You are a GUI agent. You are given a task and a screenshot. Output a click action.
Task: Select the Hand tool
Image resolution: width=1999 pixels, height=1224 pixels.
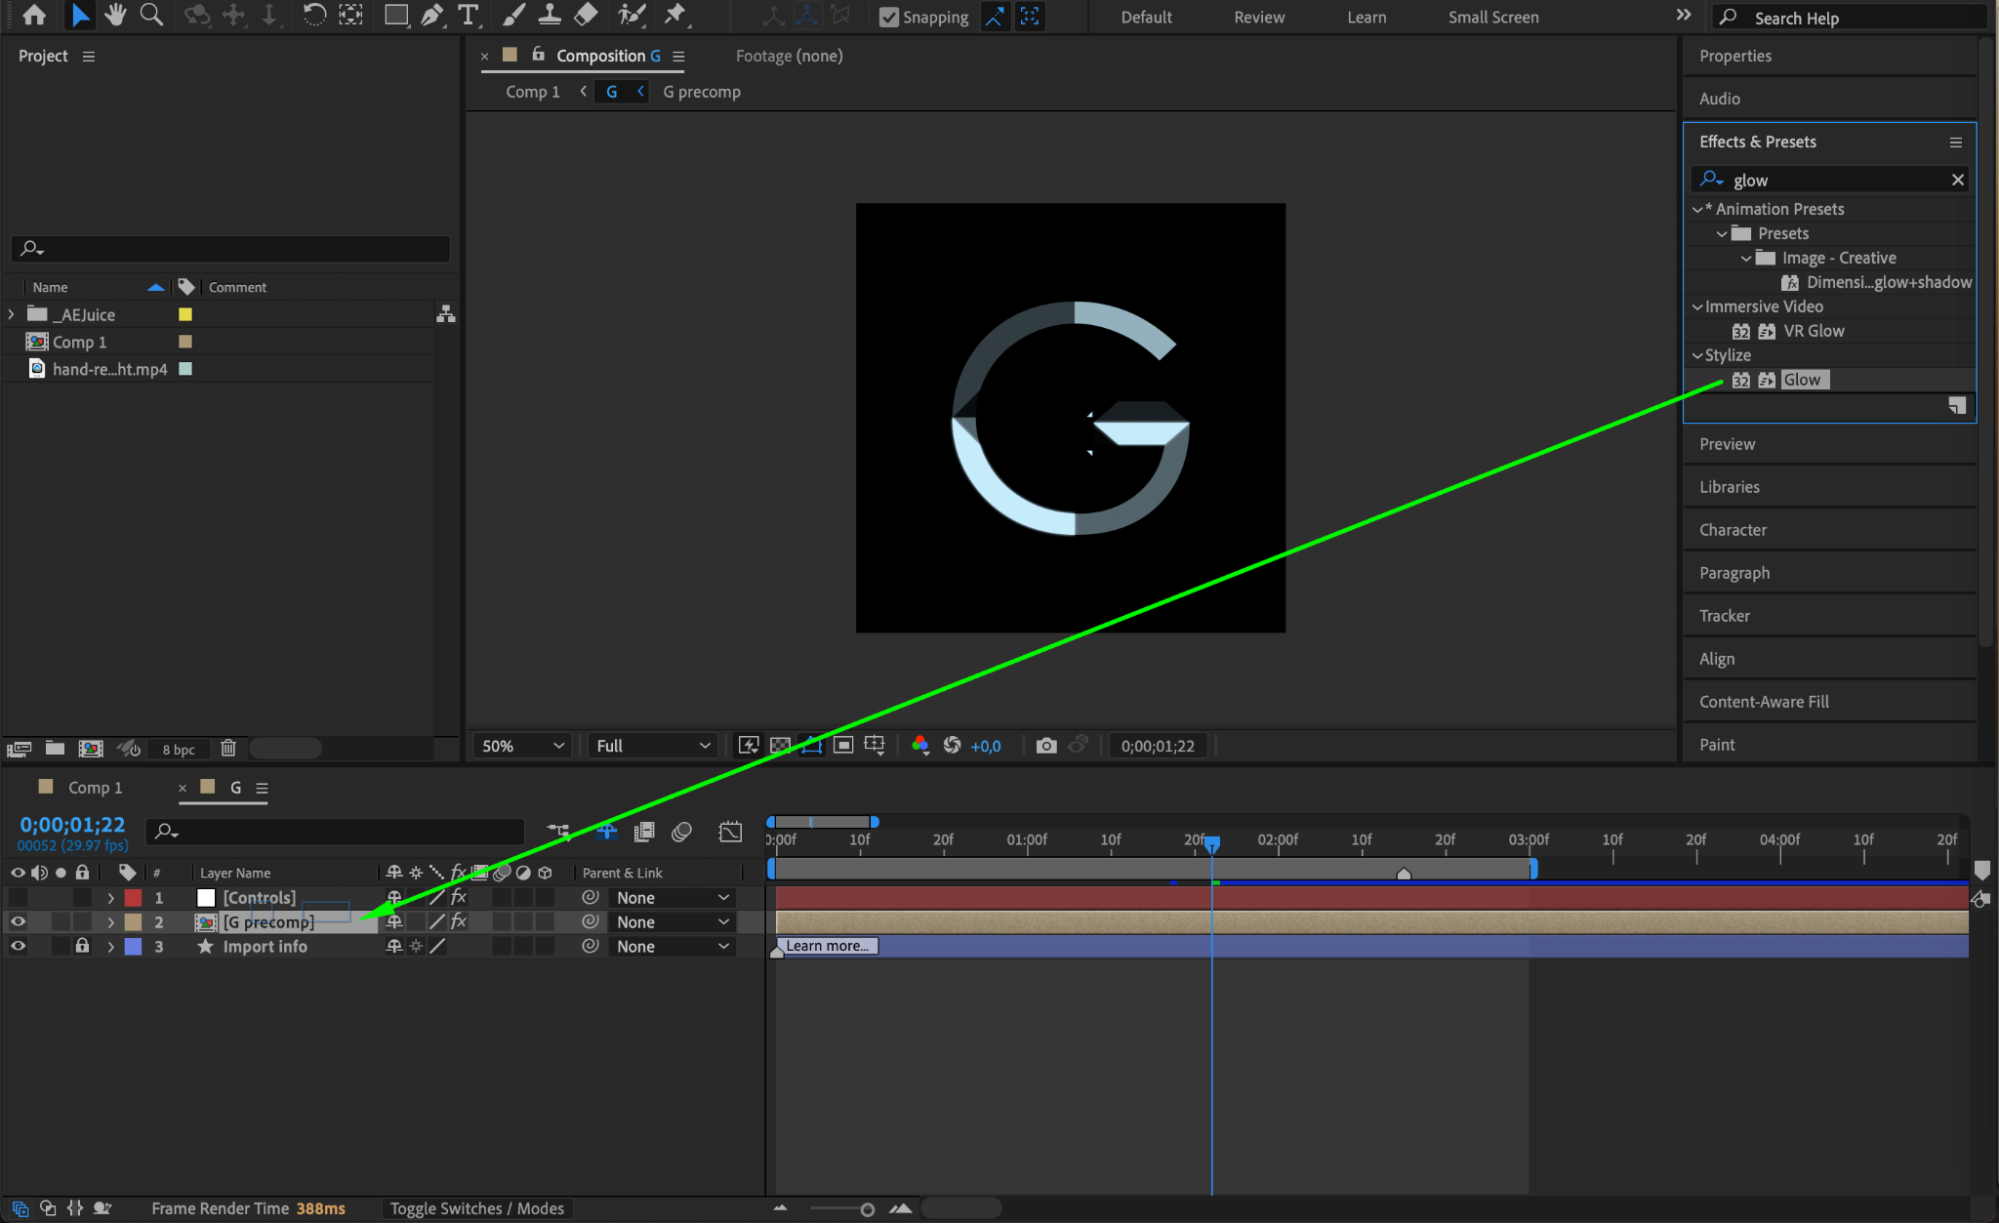(115, 15)
